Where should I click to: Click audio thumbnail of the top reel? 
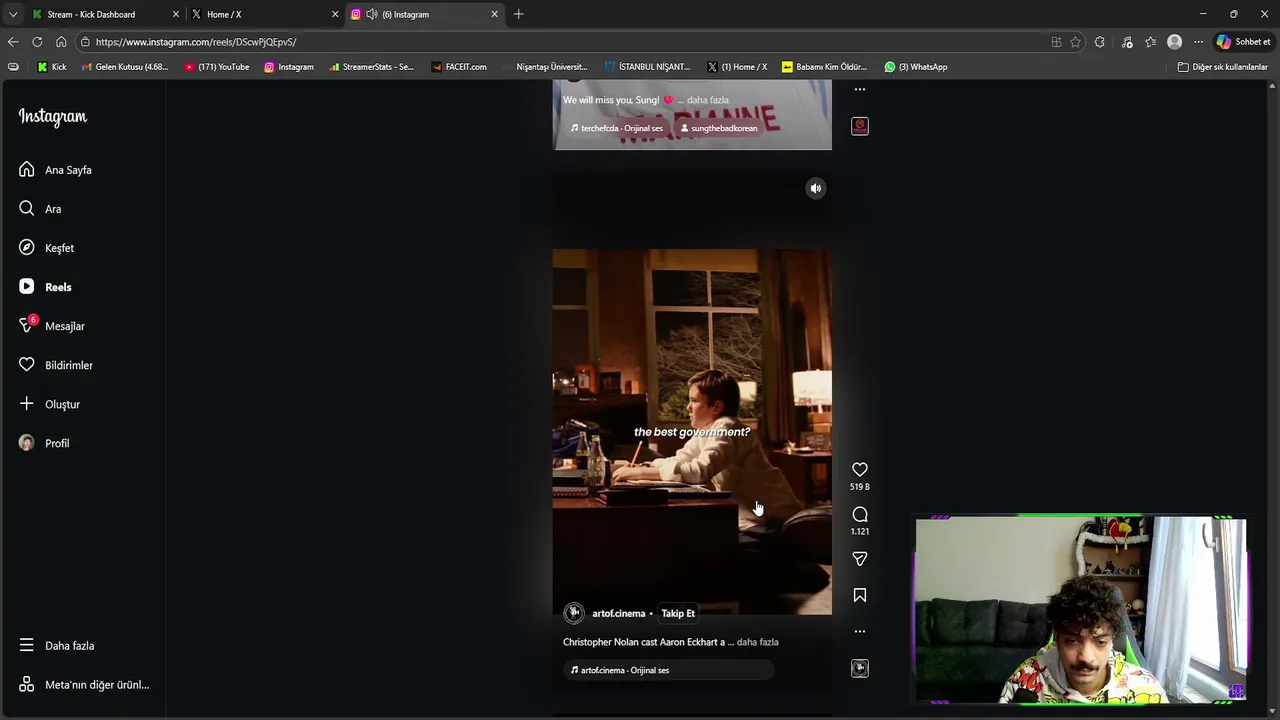pos(860,126)
